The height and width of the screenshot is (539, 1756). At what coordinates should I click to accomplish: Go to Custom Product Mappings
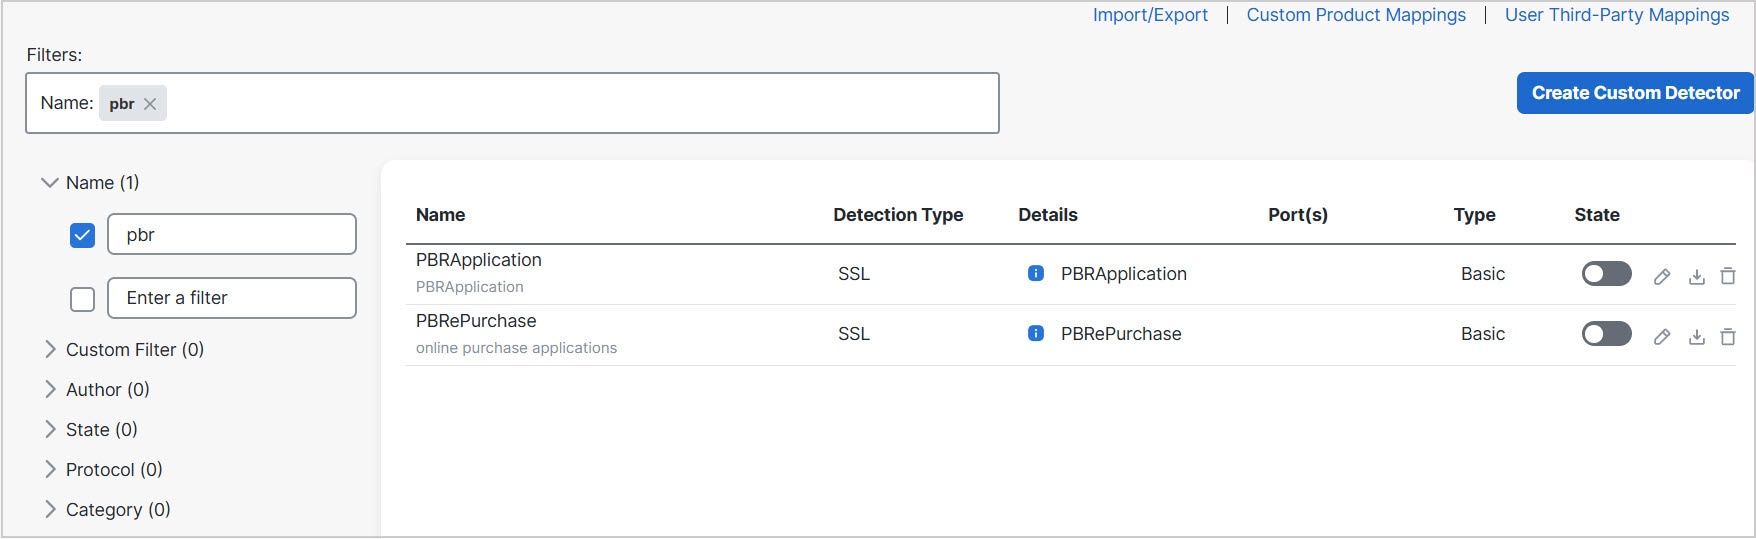[x=1356, y=15]
